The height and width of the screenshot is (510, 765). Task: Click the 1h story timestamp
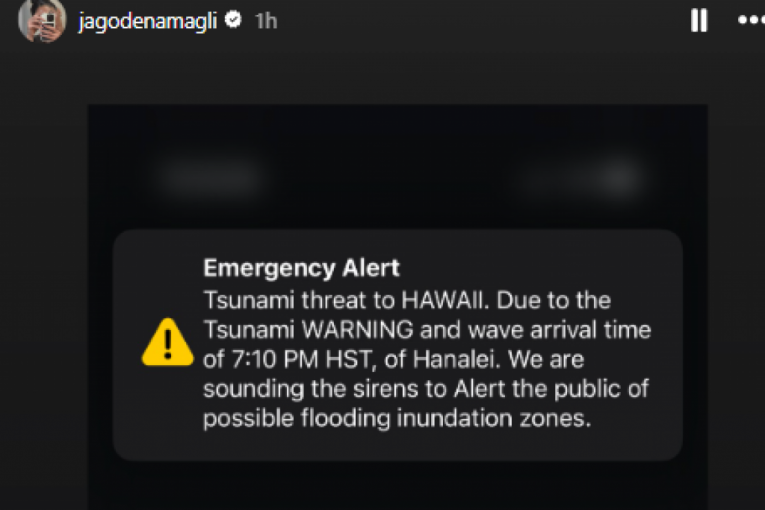[265, 21]
